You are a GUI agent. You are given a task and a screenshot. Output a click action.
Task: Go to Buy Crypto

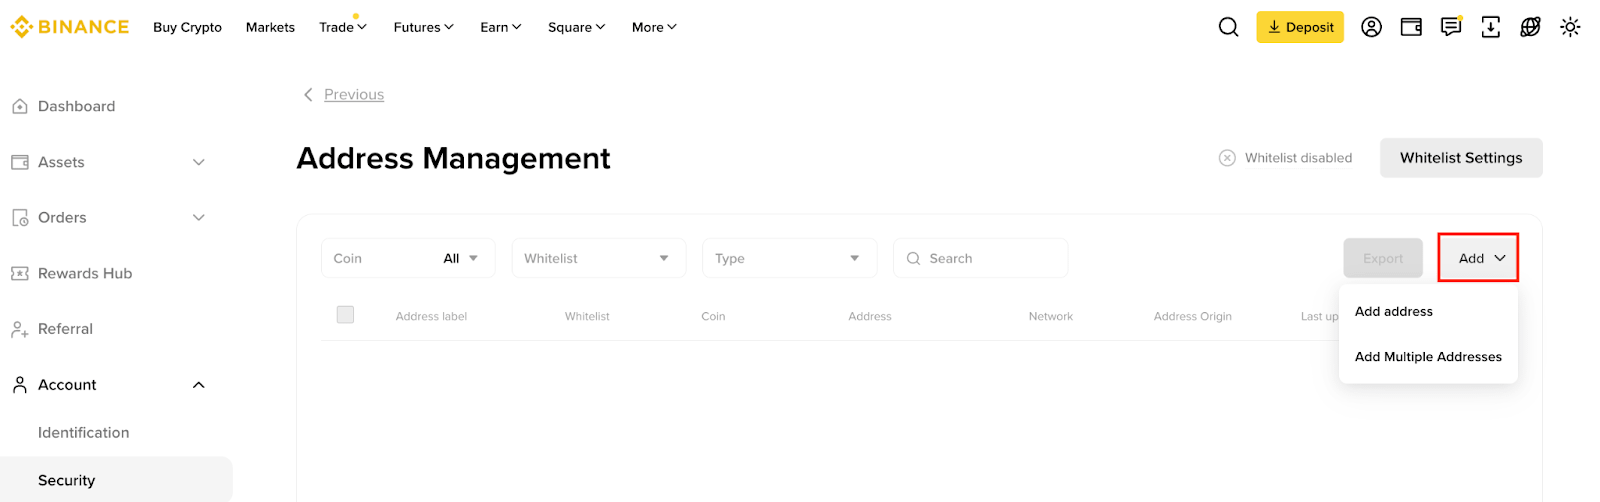pyautogui.click(x=187, y=27)
